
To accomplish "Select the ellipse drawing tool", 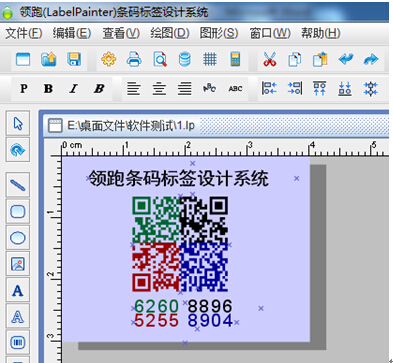I will tap(18, 238).
